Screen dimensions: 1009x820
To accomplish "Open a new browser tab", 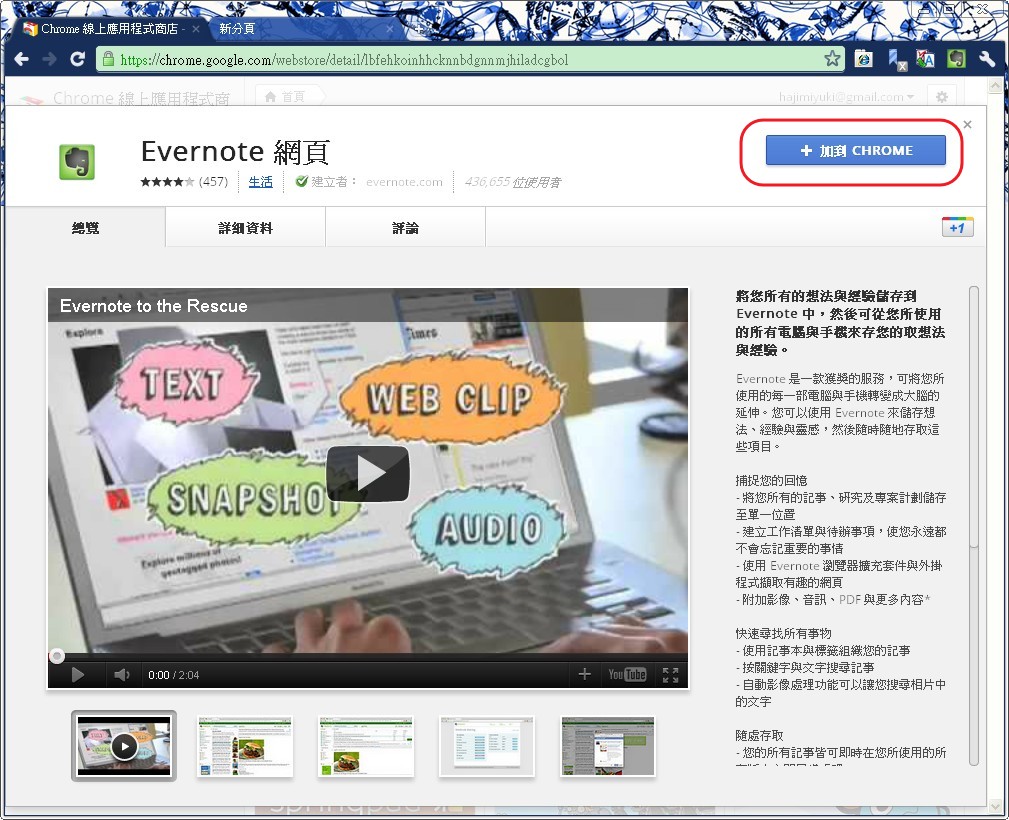I will click(419, 29).
